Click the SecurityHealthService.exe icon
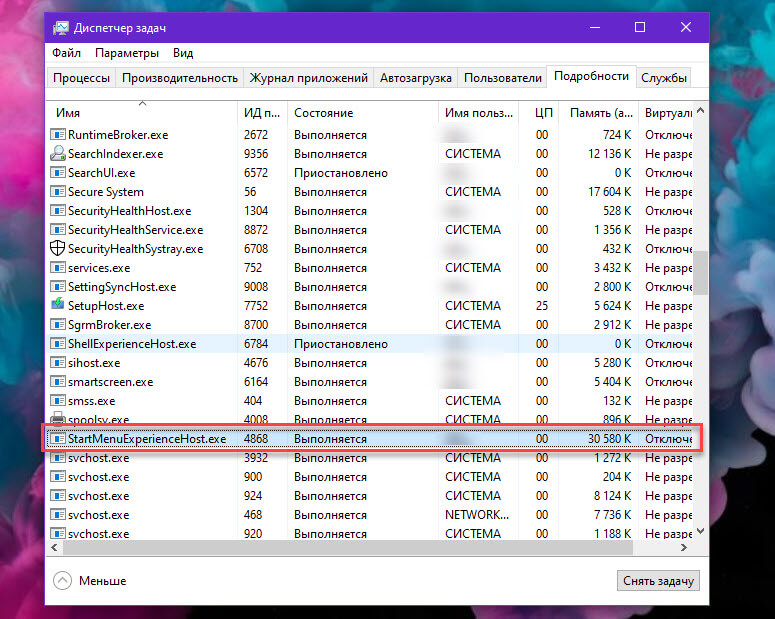Screen dimensions: 775x619 pos(58,229)
